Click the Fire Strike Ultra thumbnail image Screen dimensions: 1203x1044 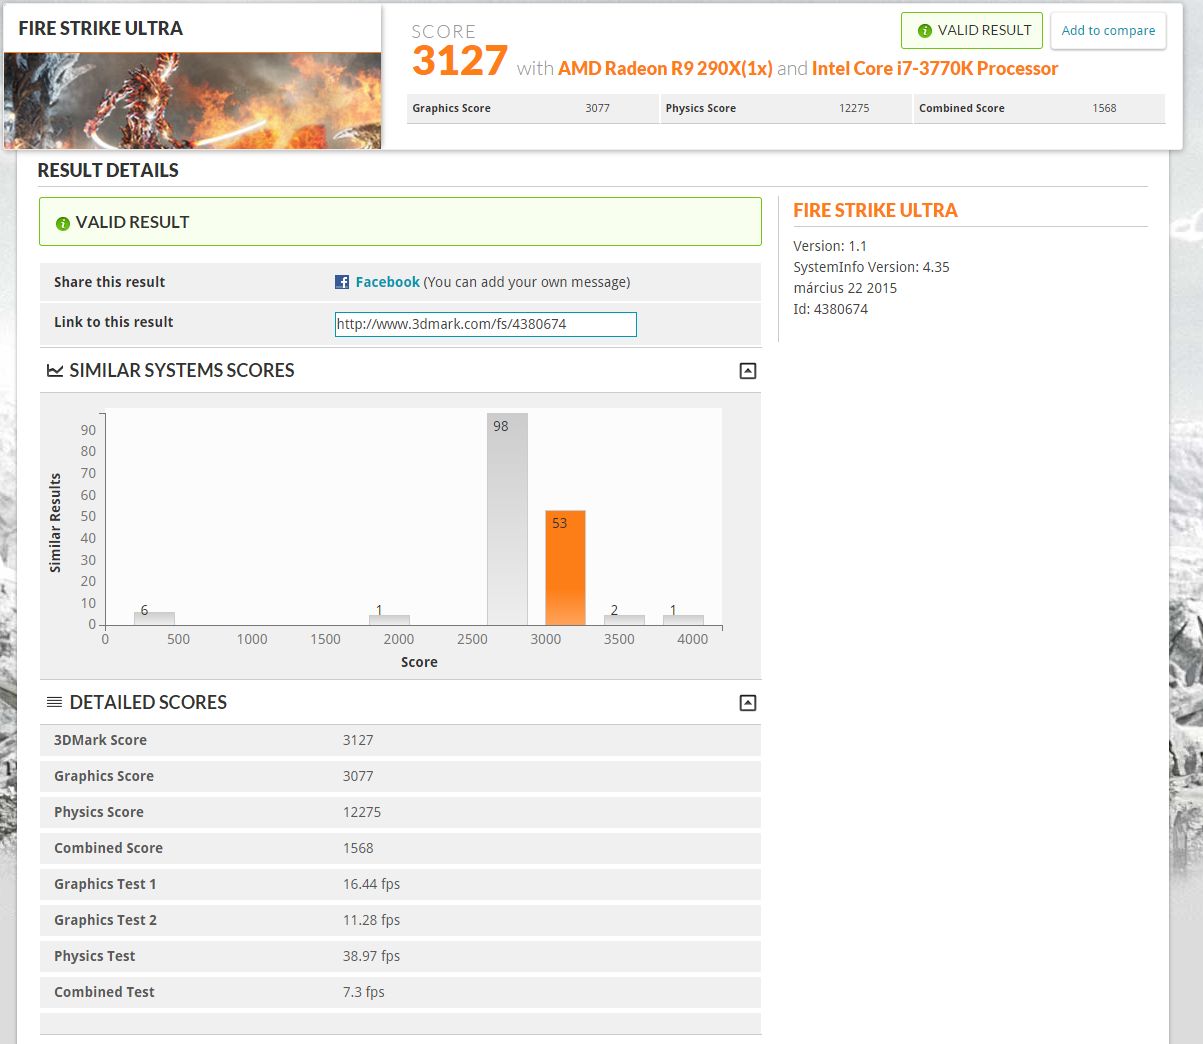coord(193,100)
